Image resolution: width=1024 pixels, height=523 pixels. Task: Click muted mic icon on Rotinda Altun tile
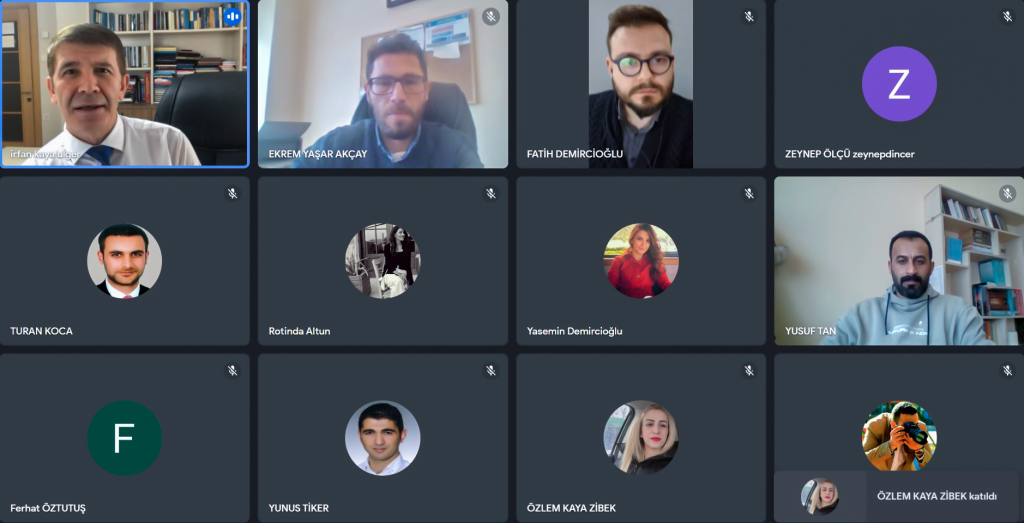490,193
